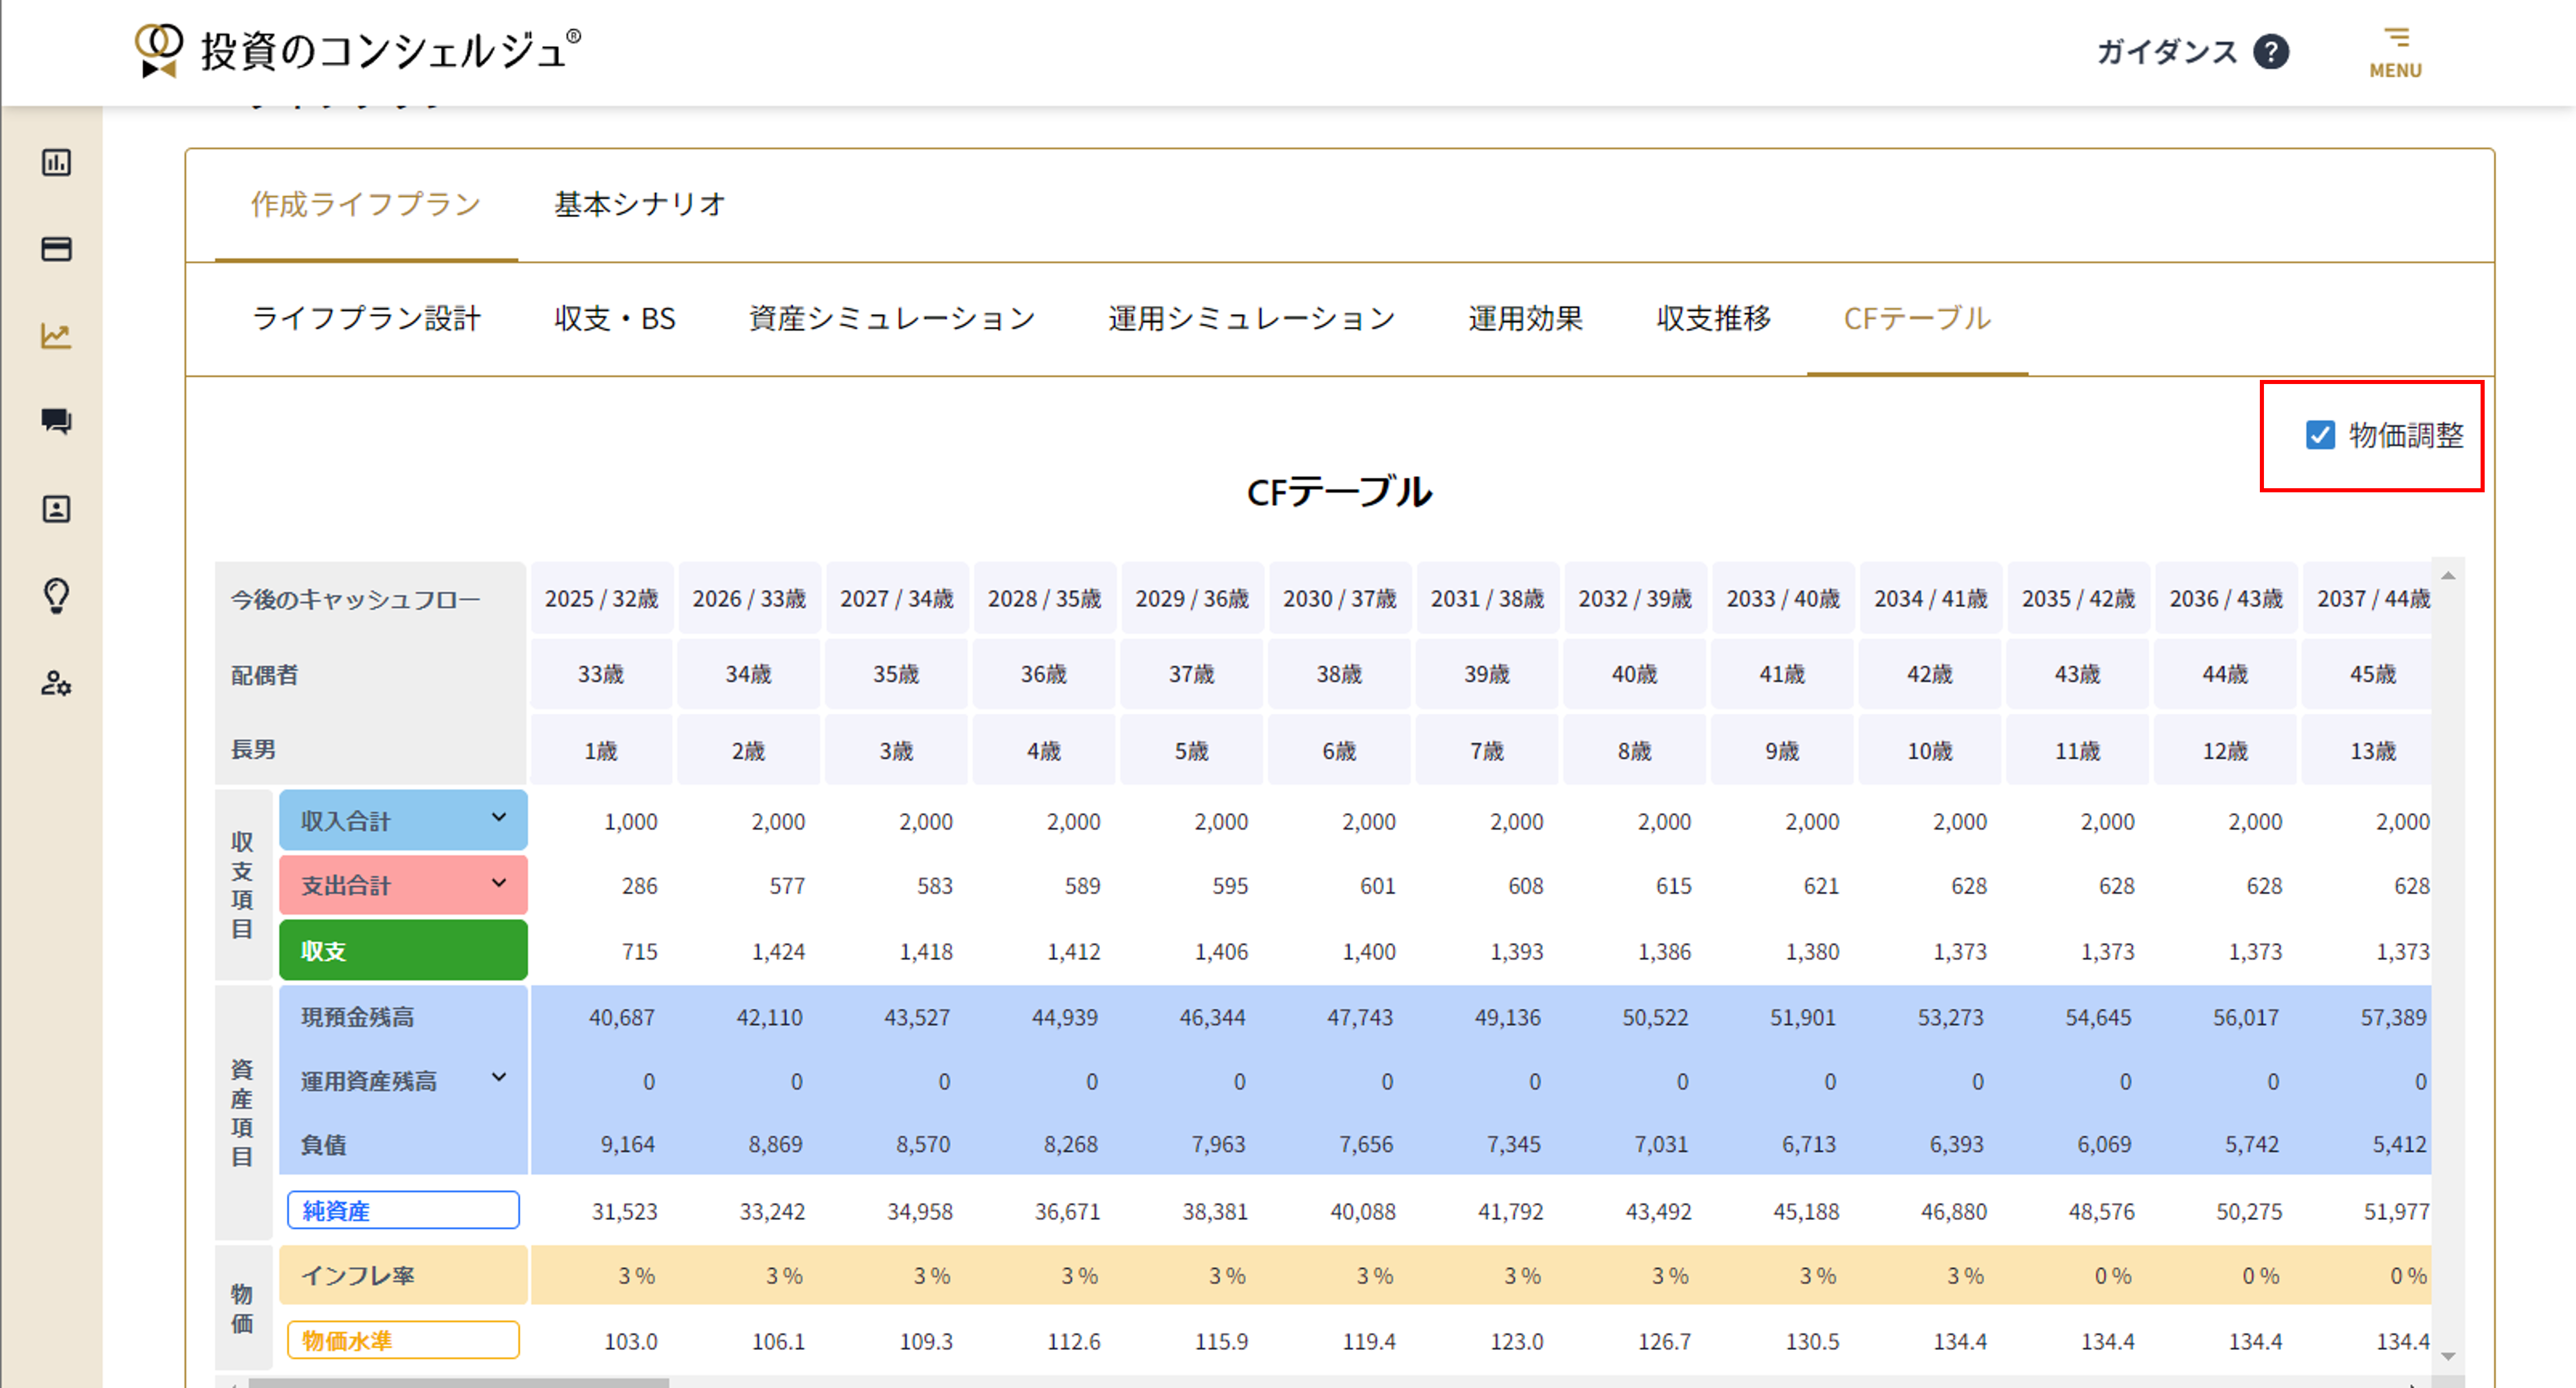Uncheck the 物価調整 checkbox

(x=2320, y=435)
